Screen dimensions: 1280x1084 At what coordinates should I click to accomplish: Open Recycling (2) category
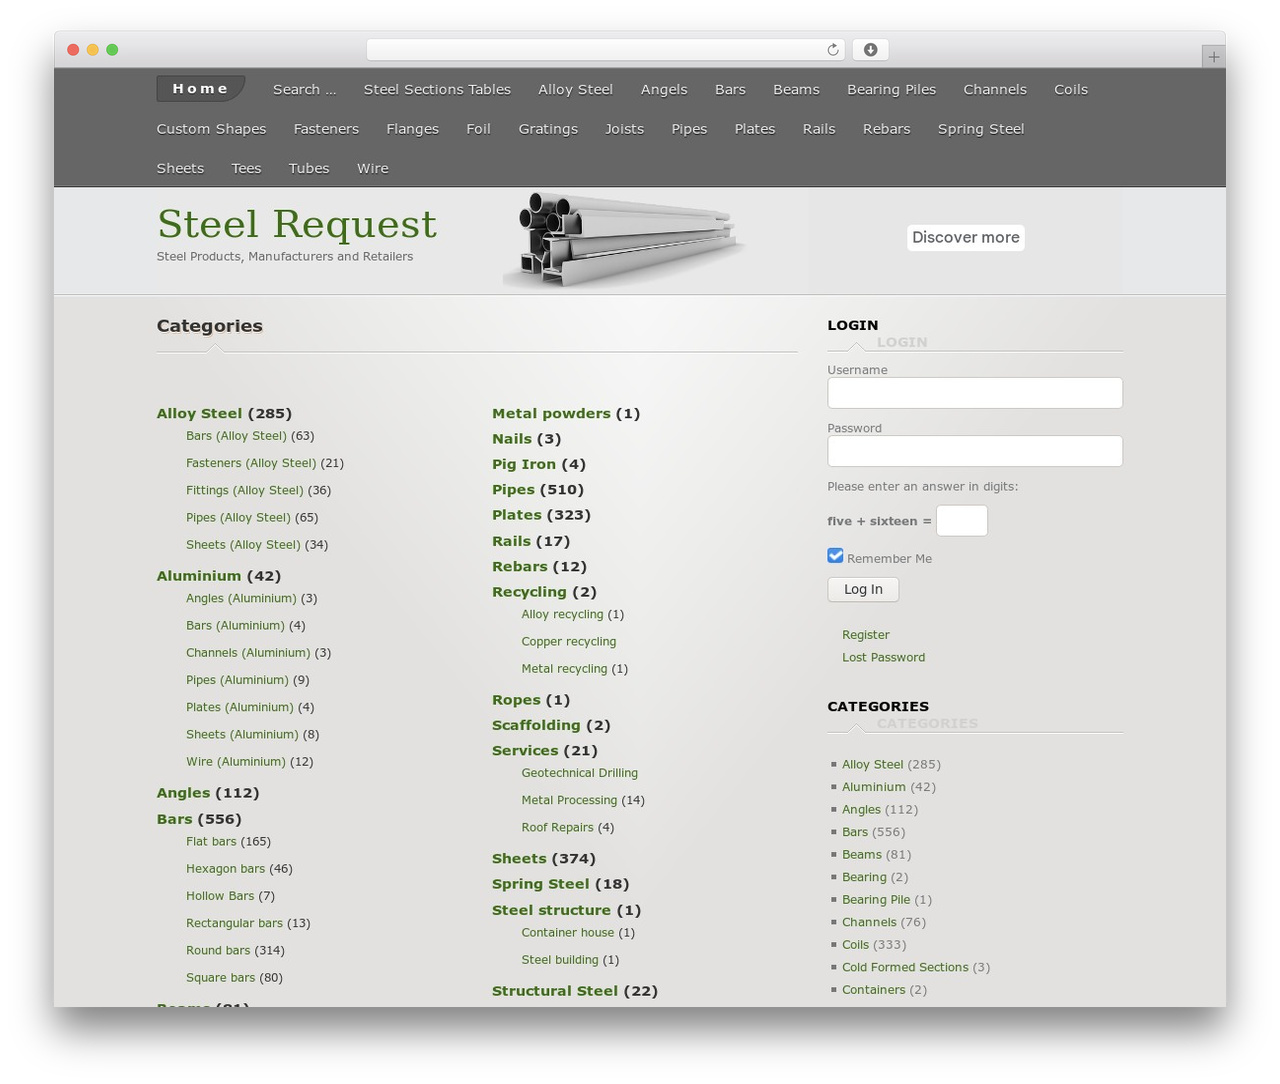[544, 592]
